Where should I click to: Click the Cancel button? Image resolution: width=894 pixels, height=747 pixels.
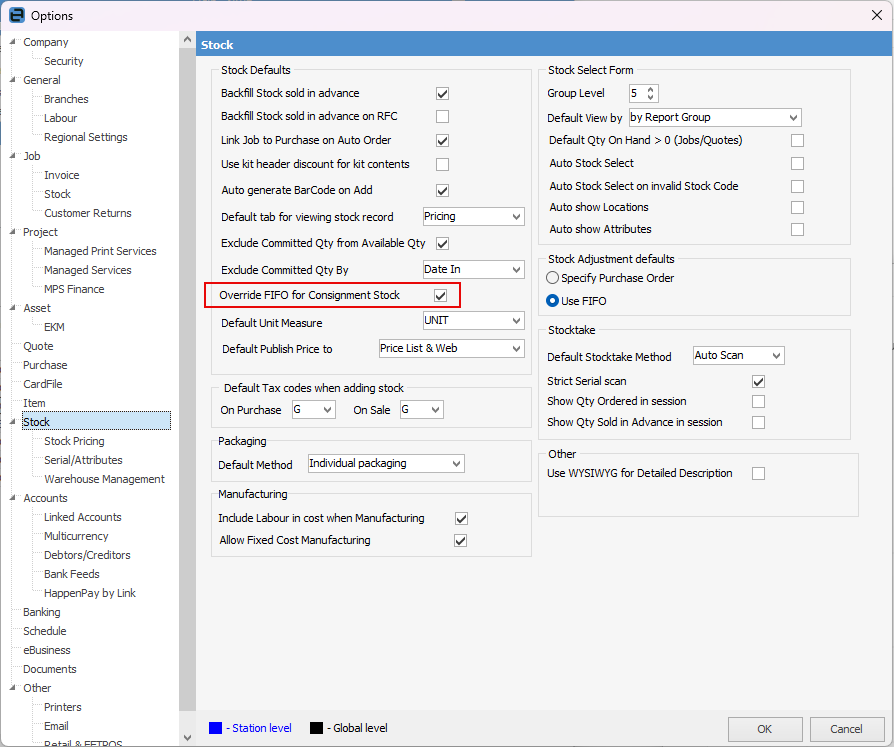[846, 729]
